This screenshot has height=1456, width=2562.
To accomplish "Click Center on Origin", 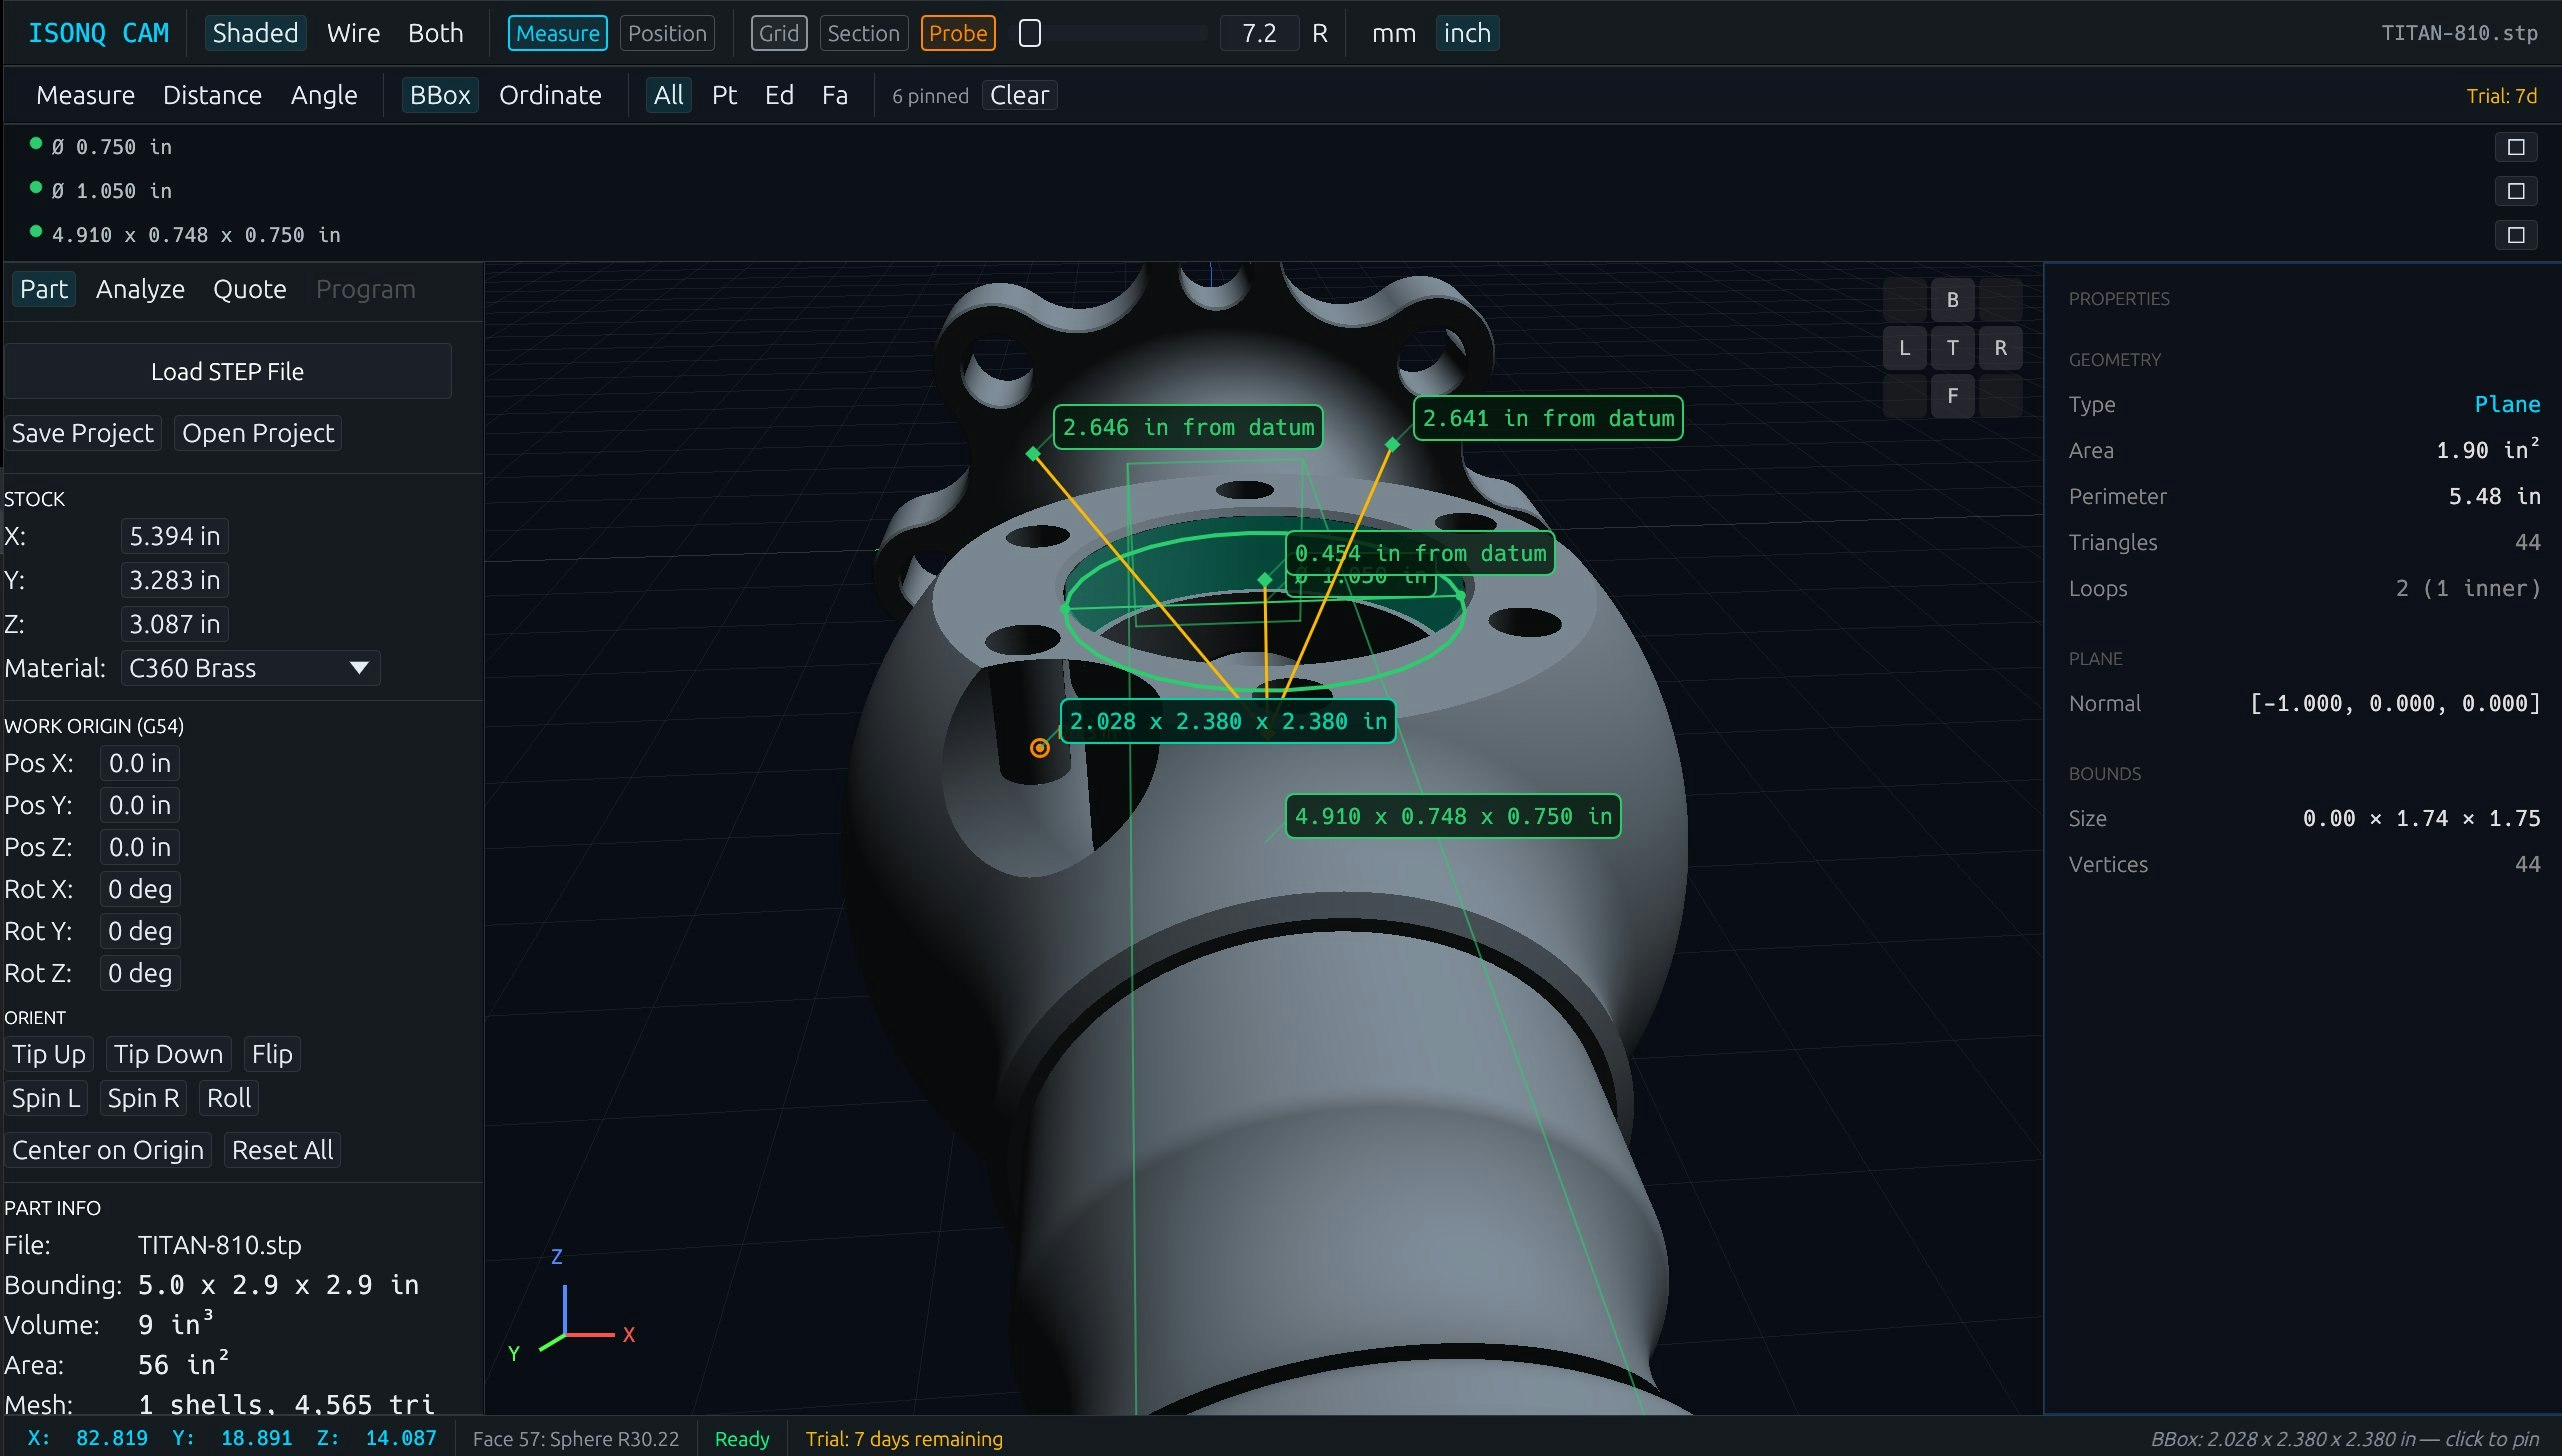I will click(108, 1150).
